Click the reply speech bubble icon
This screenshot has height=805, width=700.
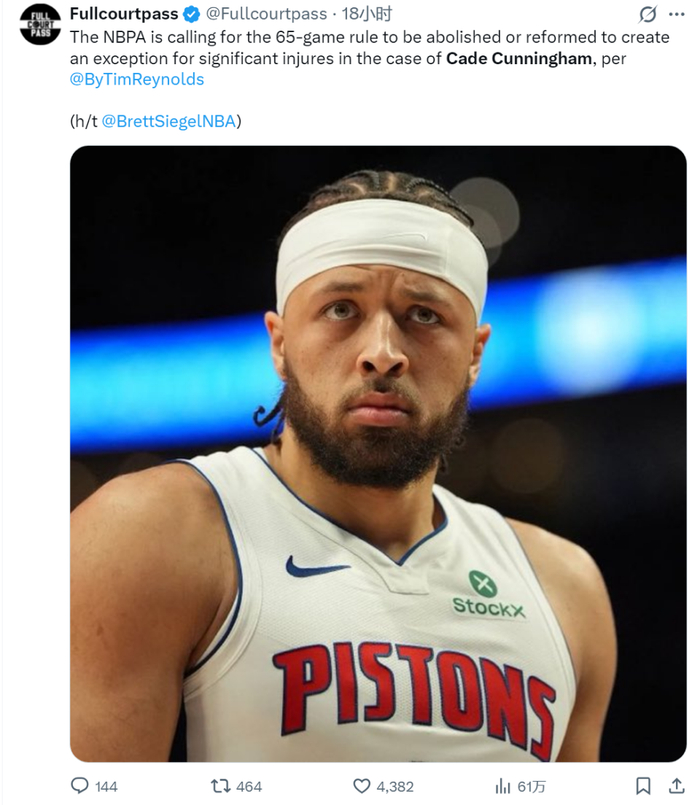click(x=80, y=786)
